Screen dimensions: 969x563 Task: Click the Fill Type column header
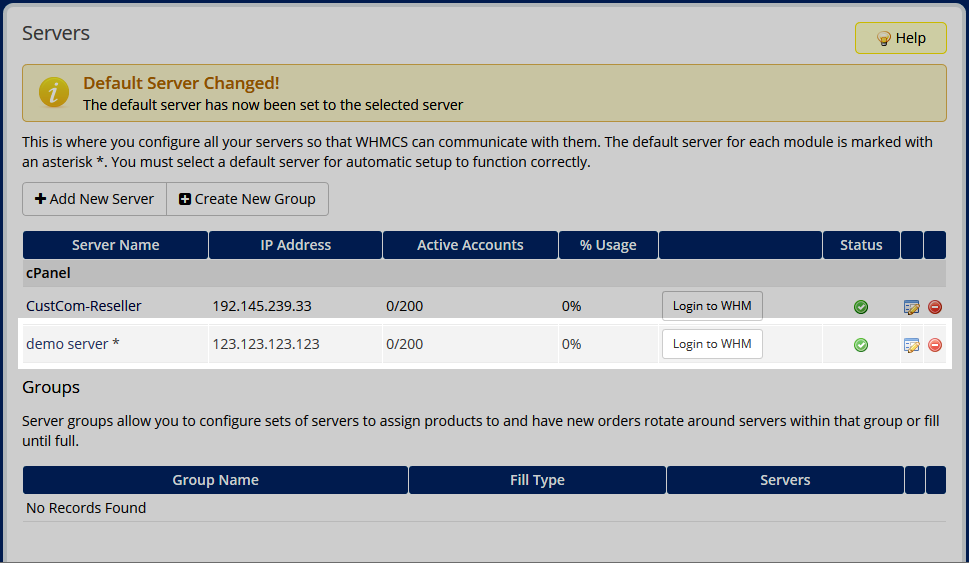point(537,480)
